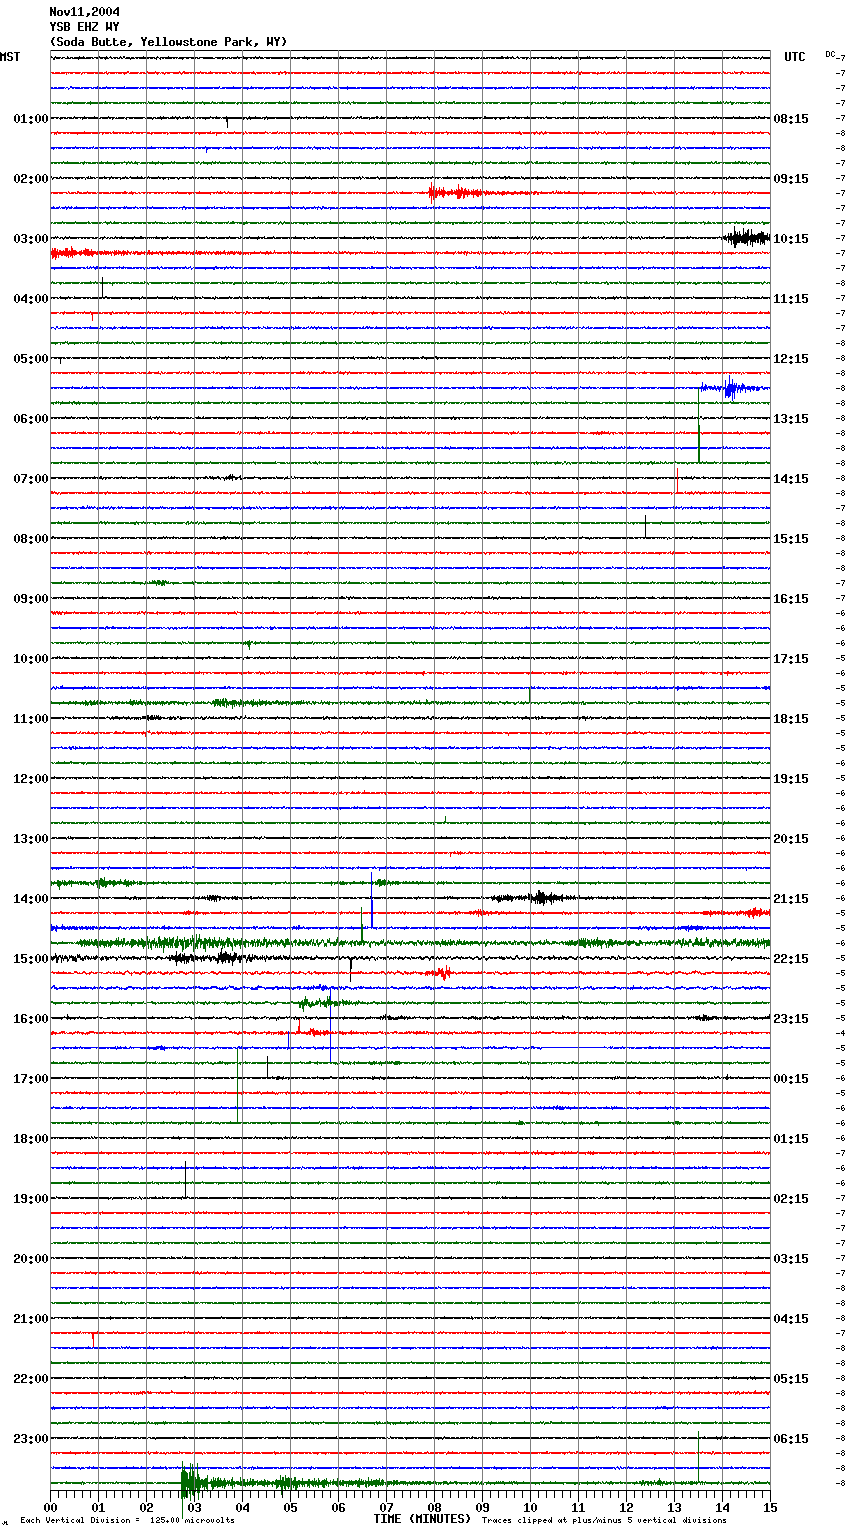Click minute tick label 15 on time axis

tap(770, 1507)
